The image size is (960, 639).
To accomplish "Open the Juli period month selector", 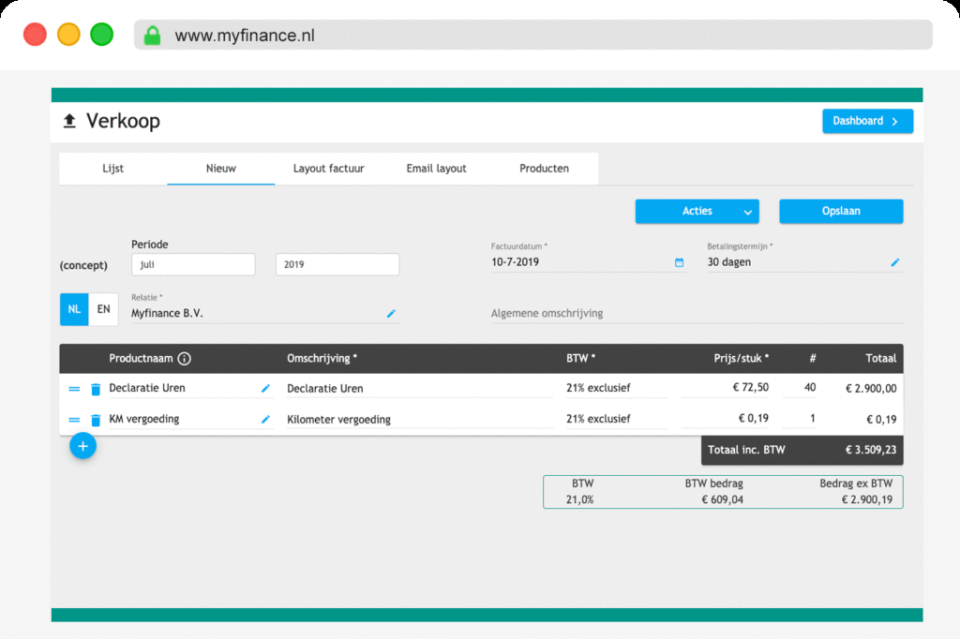I will click(x=193, y=264).
